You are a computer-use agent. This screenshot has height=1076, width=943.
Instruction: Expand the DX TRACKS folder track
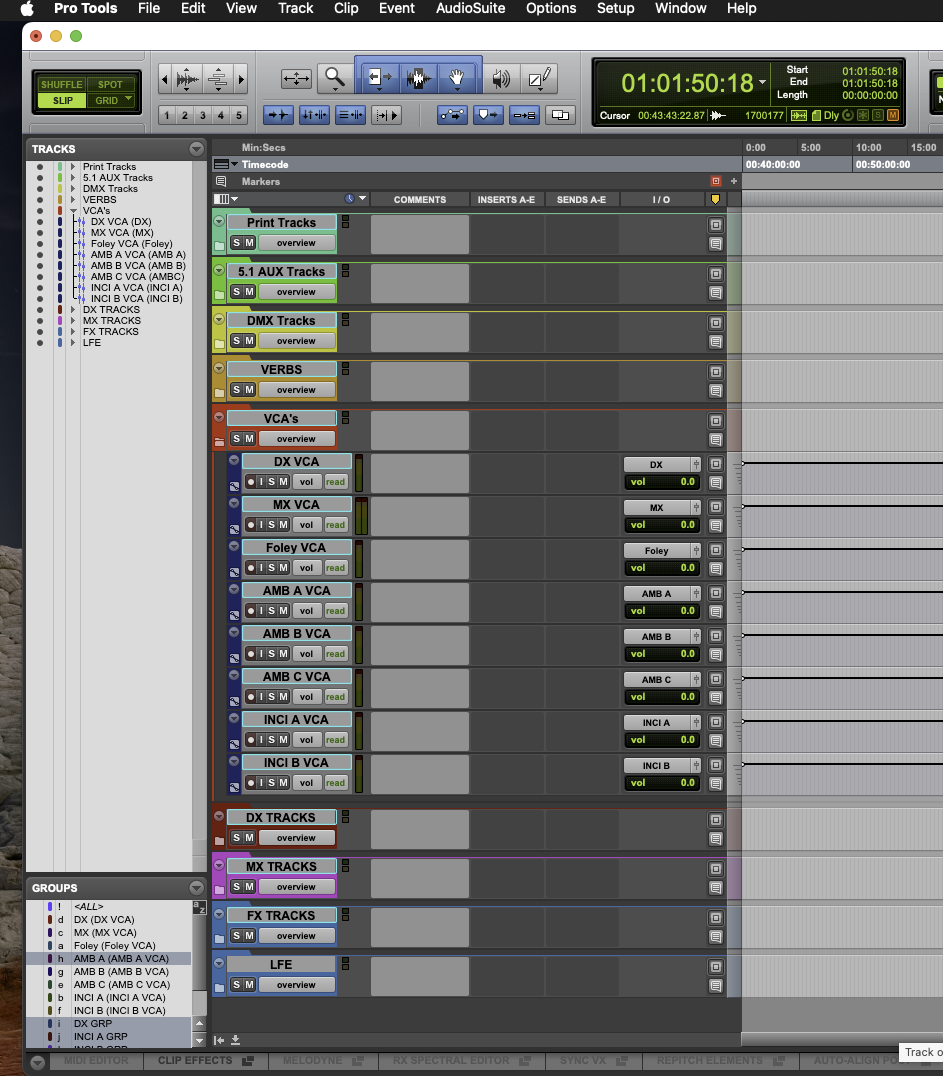click(x=219, y=816)
